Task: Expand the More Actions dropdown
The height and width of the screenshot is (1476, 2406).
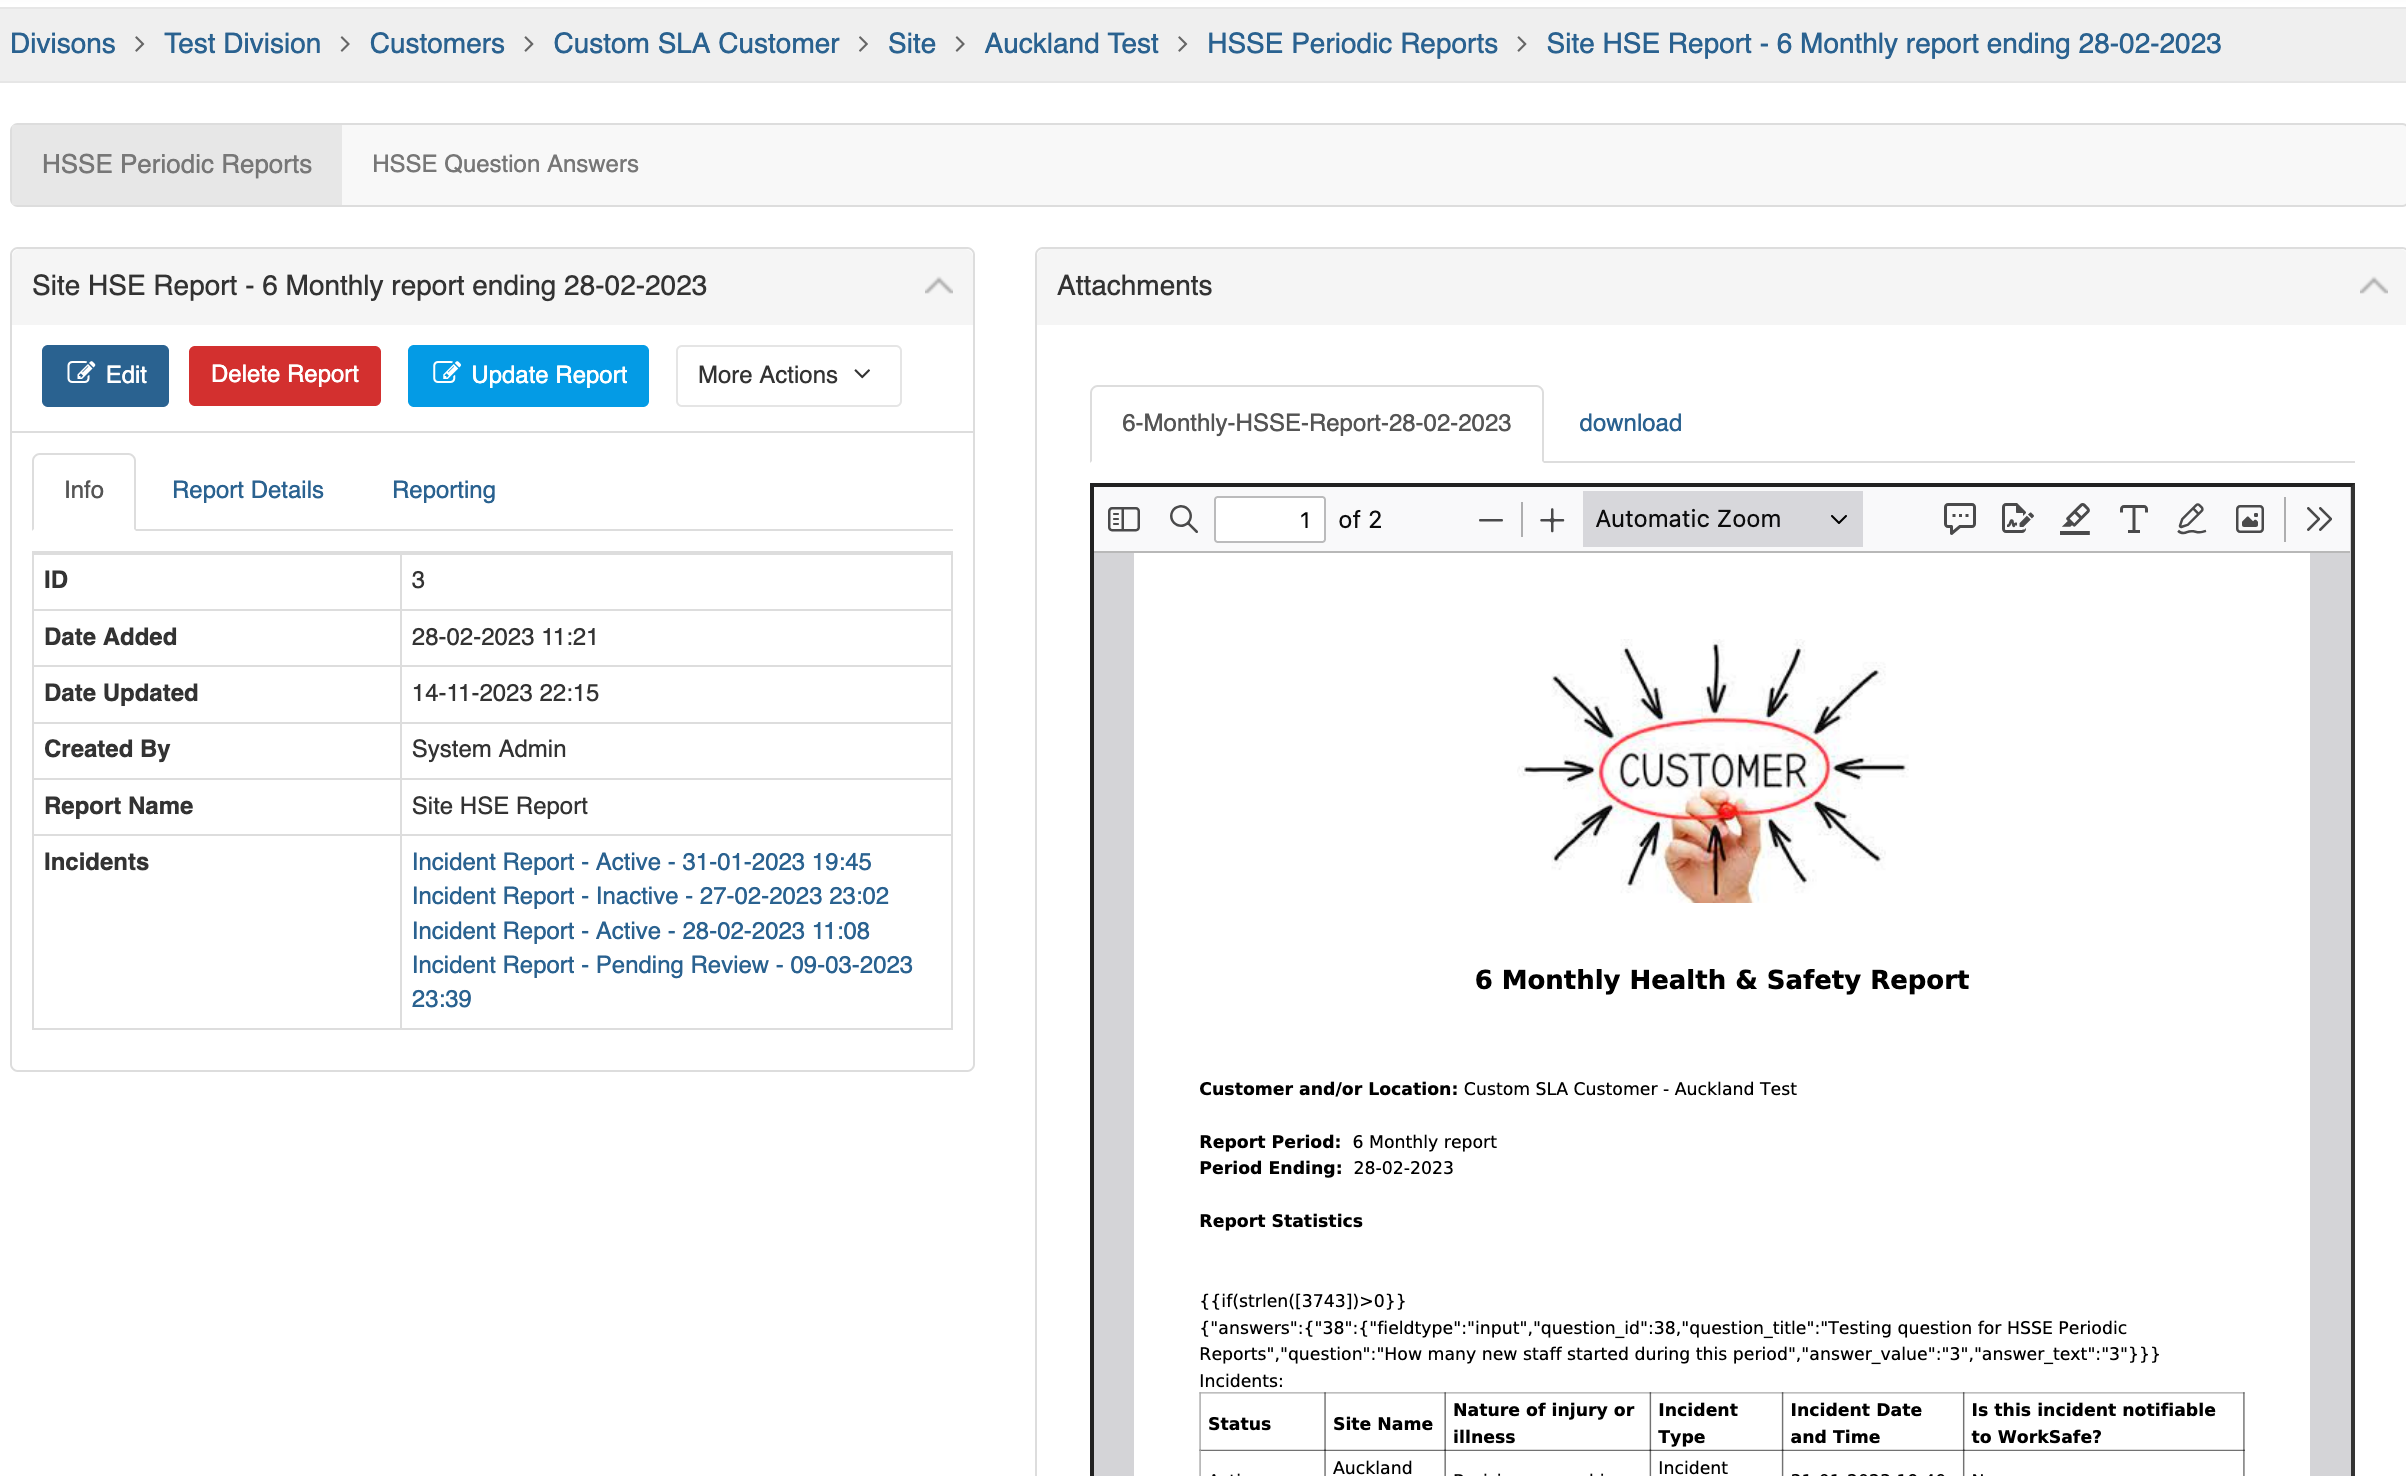Action: (x=787, y=375)
